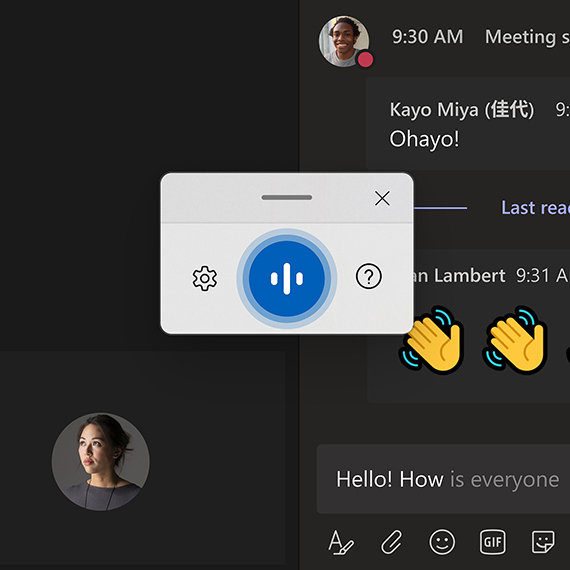Image resolution: width=570 pixels, height=570 pixels.
Task: Open voice typing help question mark
Action: click(x=369, y=276)
